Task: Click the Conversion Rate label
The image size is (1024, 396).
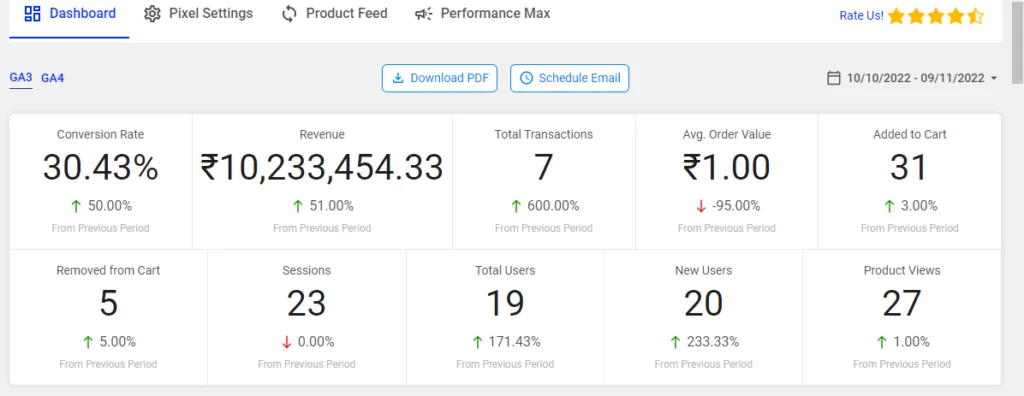Action: pos(101,135)
